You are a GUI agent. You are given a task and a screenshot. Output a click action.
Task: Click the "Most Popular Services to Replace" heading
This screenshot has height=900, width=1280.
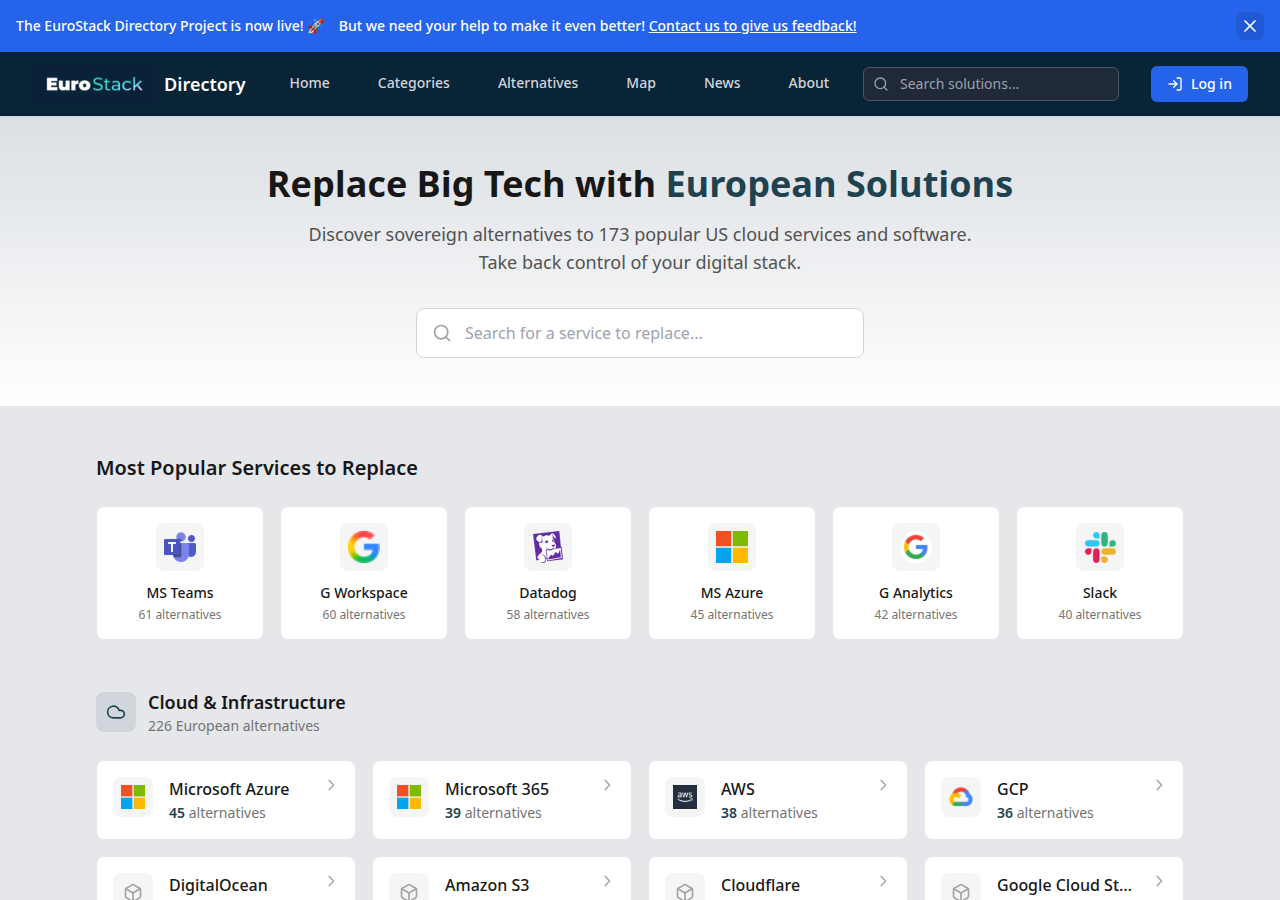(x=257, y=468)
